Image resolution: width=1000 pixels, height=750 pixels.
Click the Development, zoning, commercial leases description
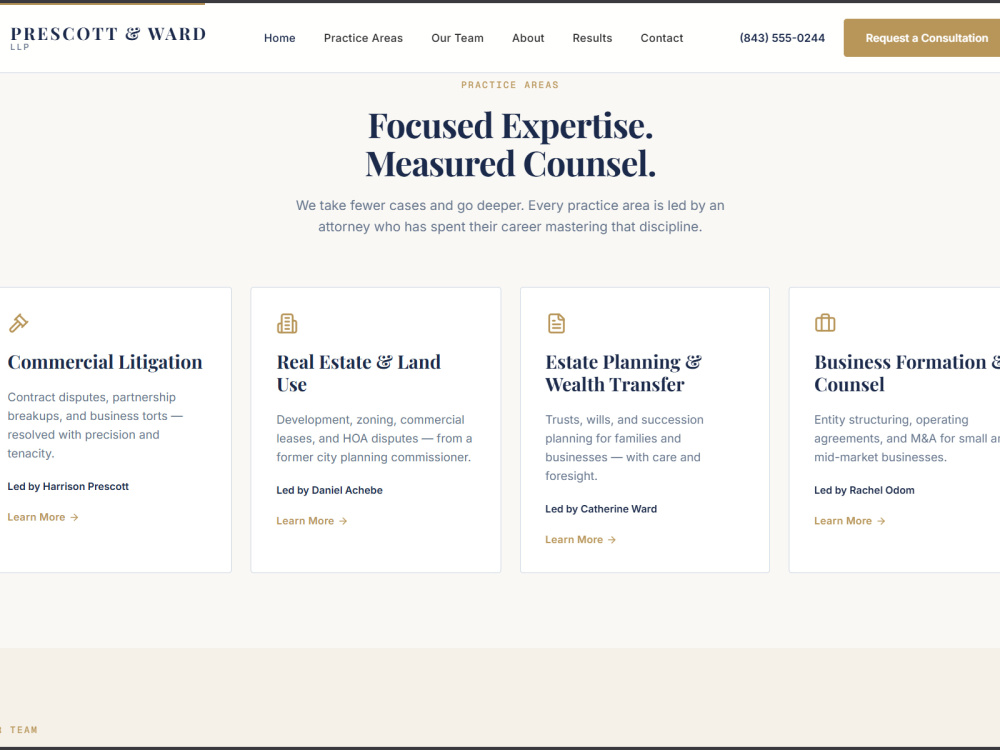(374, 438)
